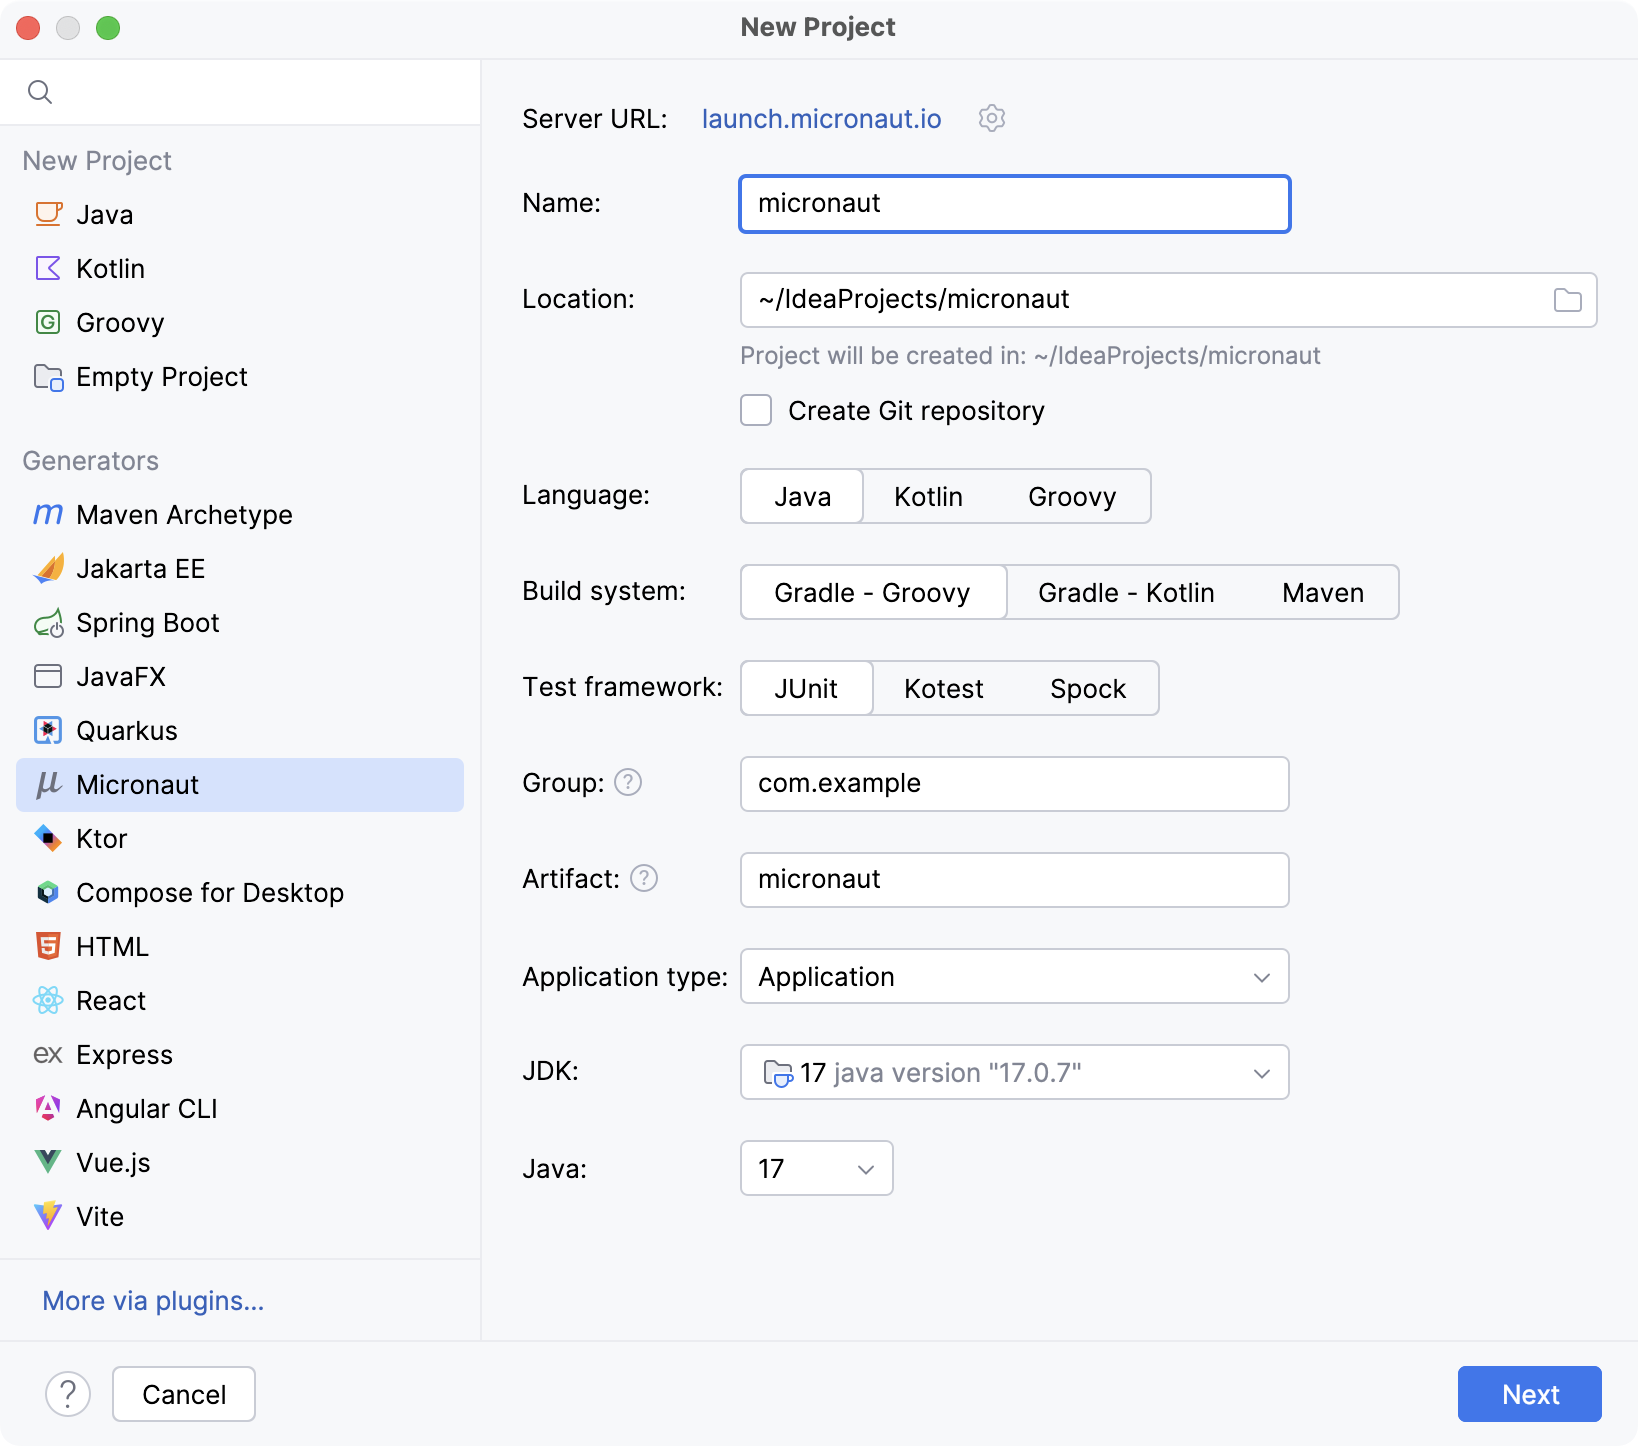
Task: Click the browse folder icon in Location
Action: (1567, 300)
